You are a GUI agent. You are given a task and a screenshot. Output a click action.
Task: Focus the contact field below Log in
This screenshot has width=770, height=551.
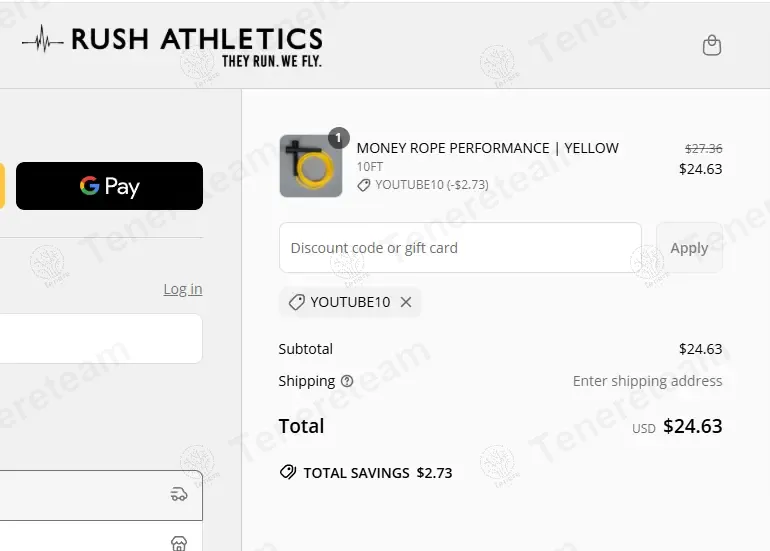(100, 339)
